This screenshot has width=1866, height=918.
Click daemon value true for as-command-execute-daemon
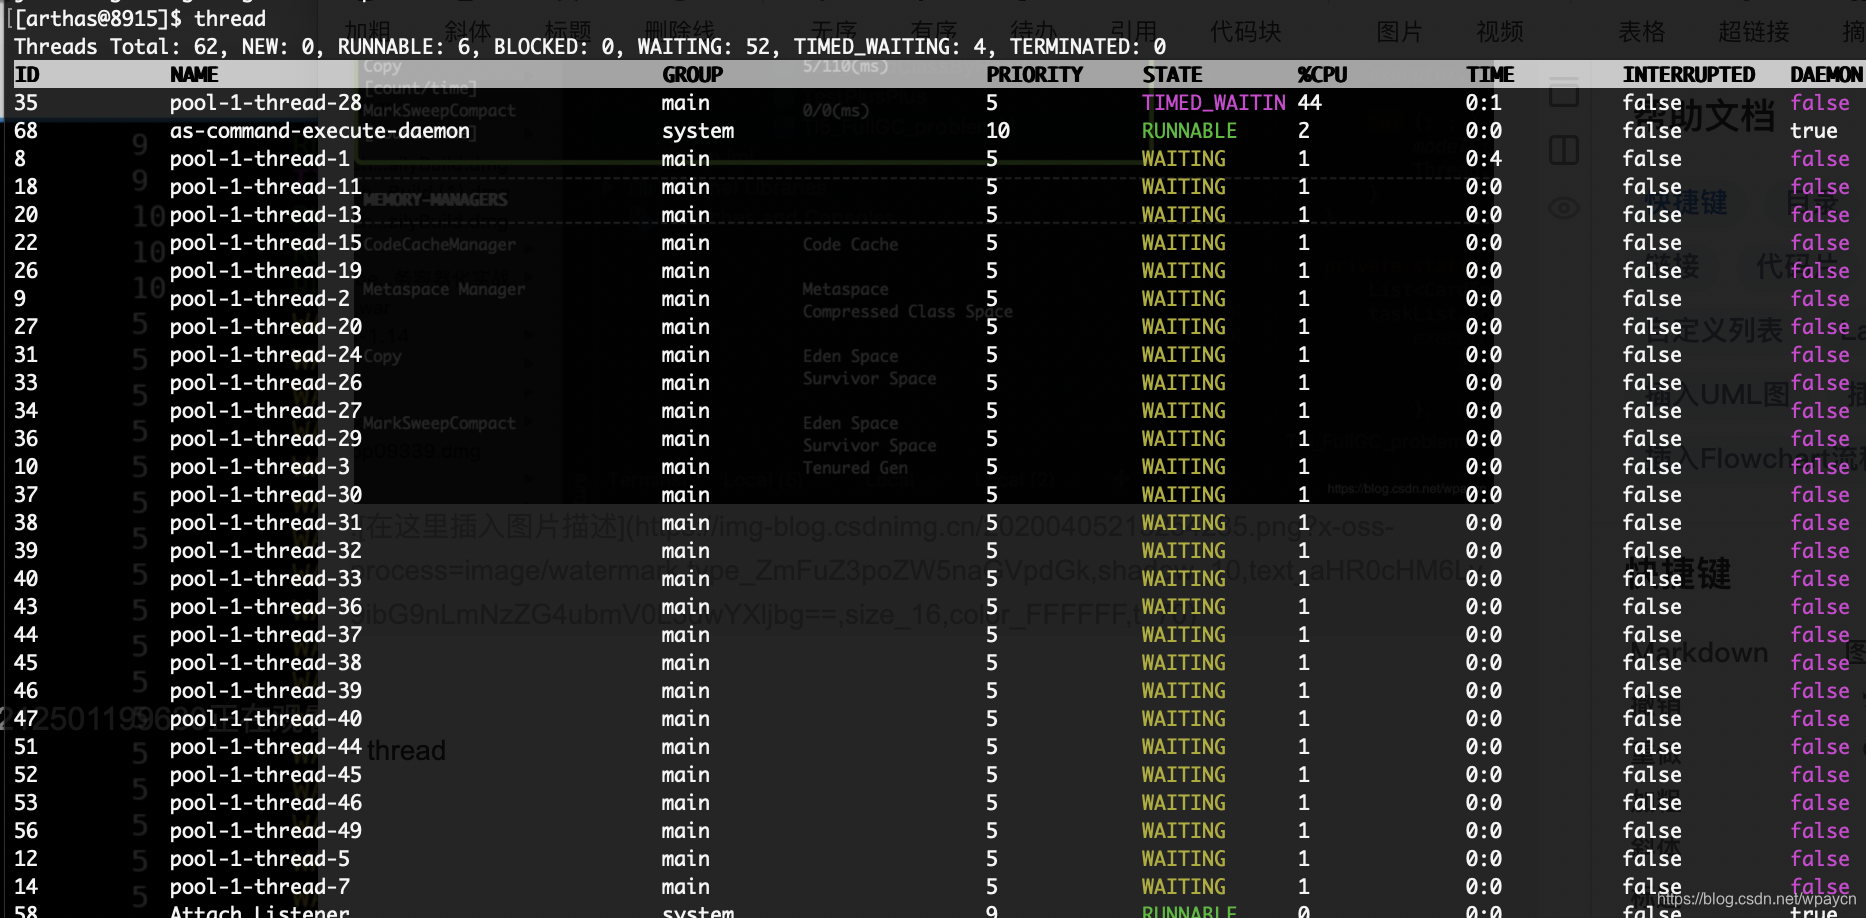pyautogui.click(x=1814, y=131)
